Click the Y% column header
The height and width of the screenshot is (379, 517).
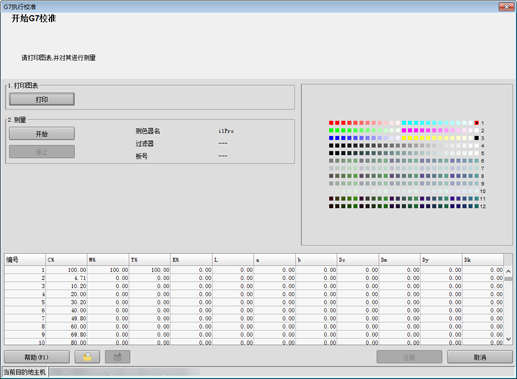pos(150,260)
